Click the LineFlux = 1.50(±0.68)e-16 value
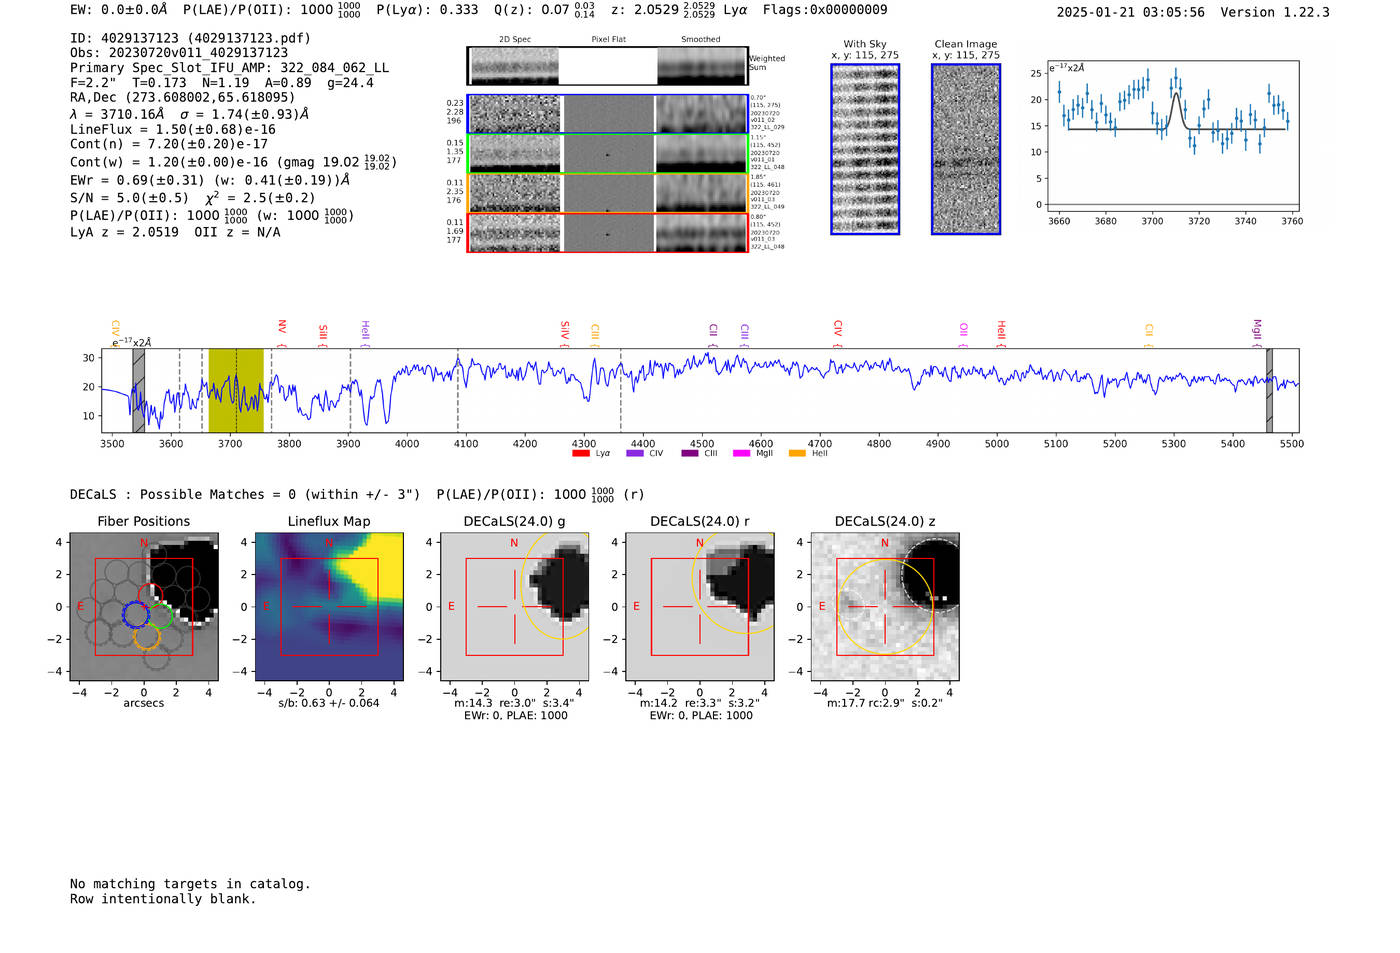The width and height of the screenshot is (1400, 953). [x=173, y=129]
